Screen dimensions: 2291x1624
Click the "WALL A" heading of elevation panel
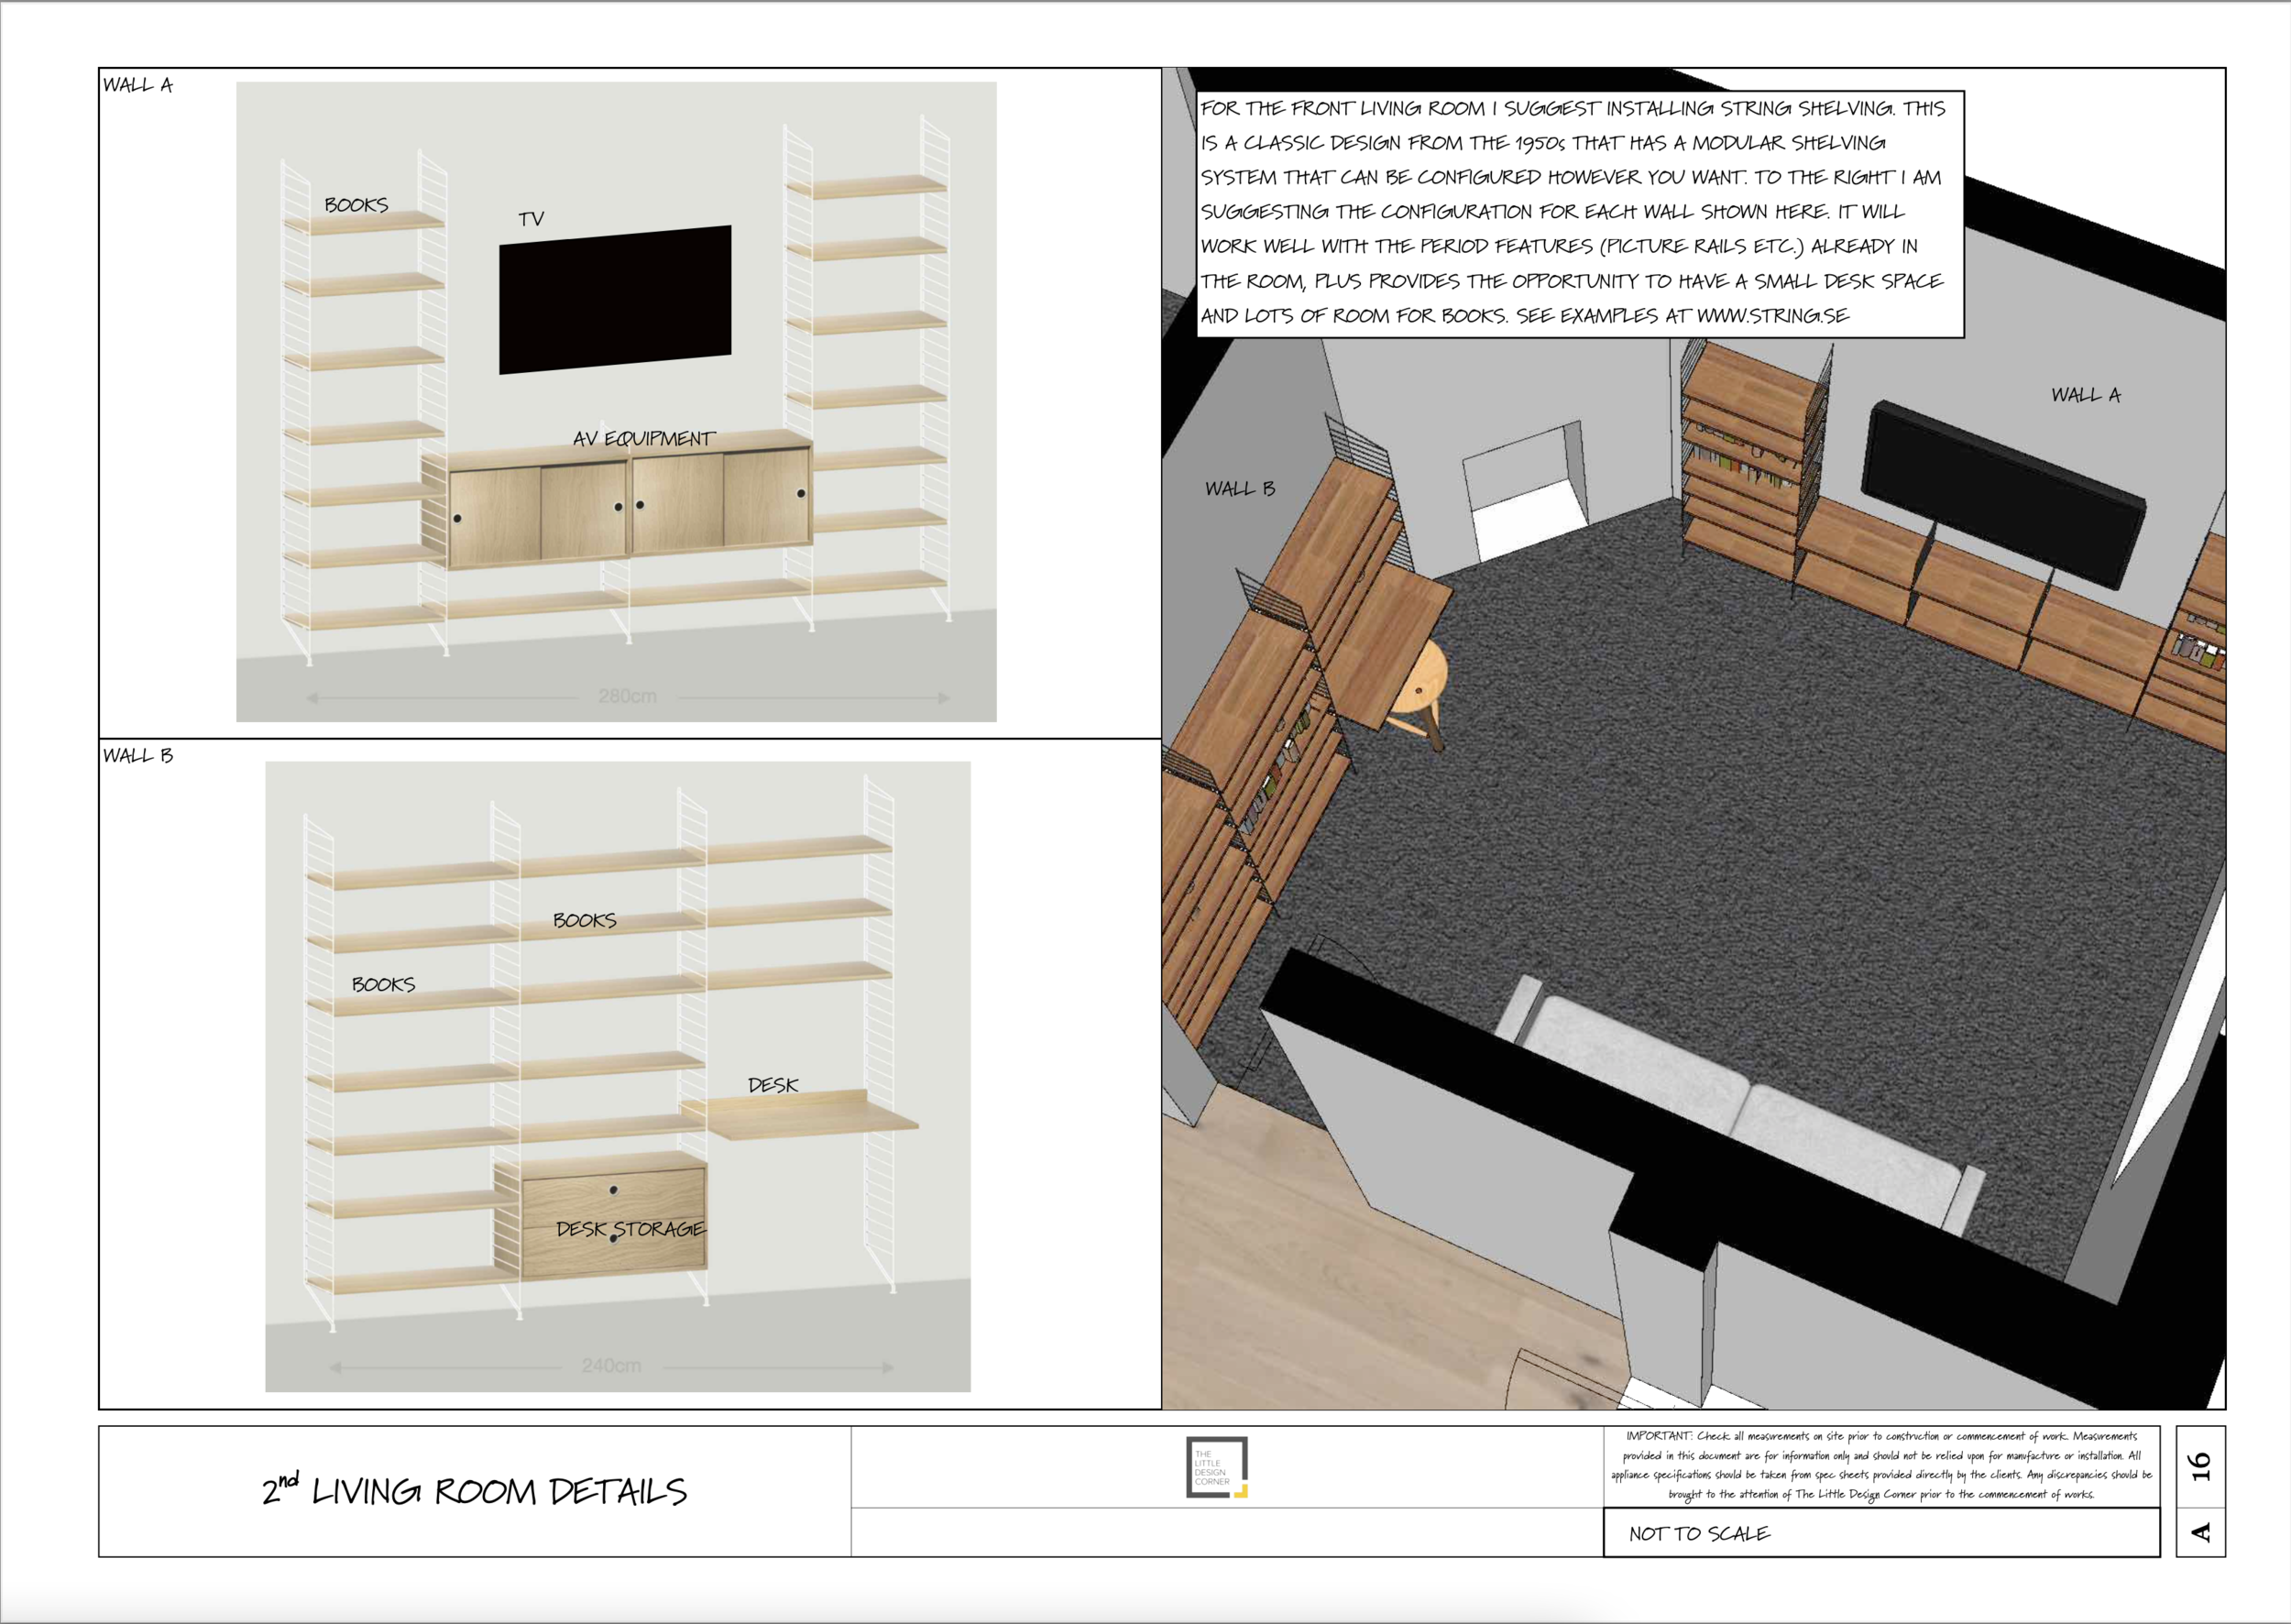(138, 85)
